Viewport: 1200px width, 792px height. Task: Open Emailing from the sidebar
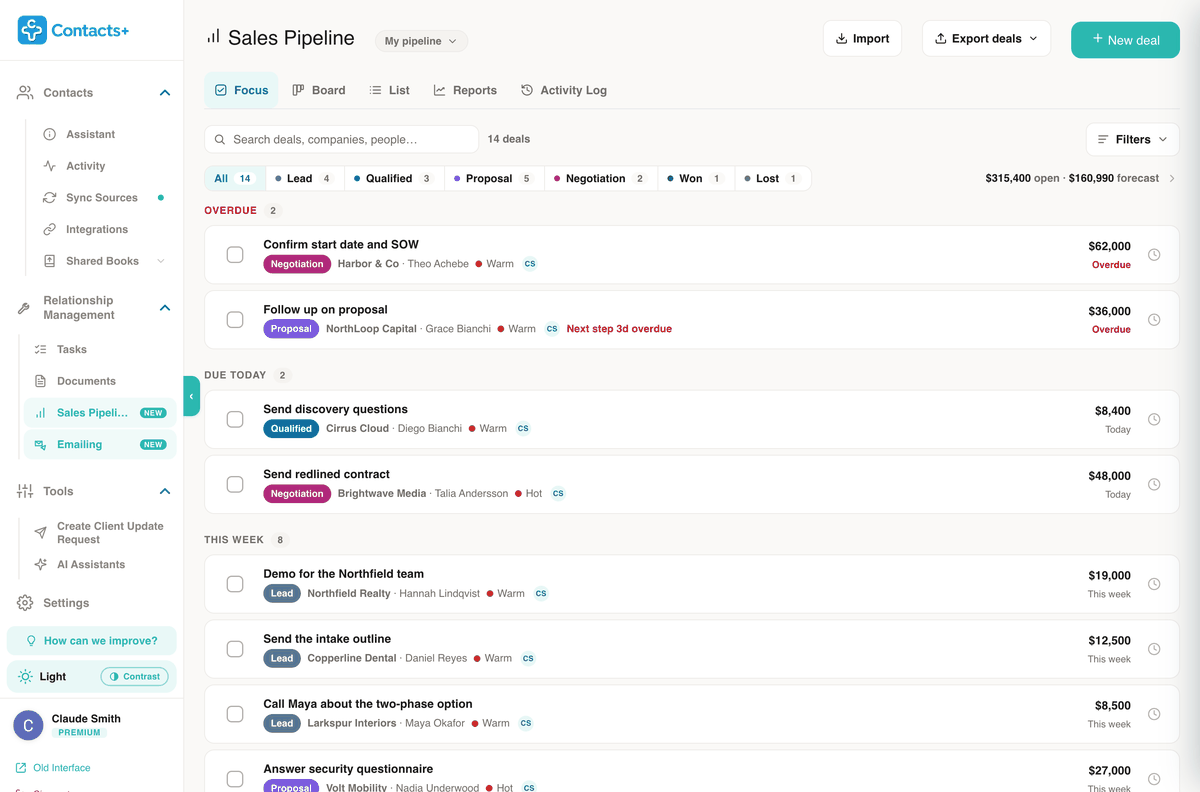[x=100, y=445]
